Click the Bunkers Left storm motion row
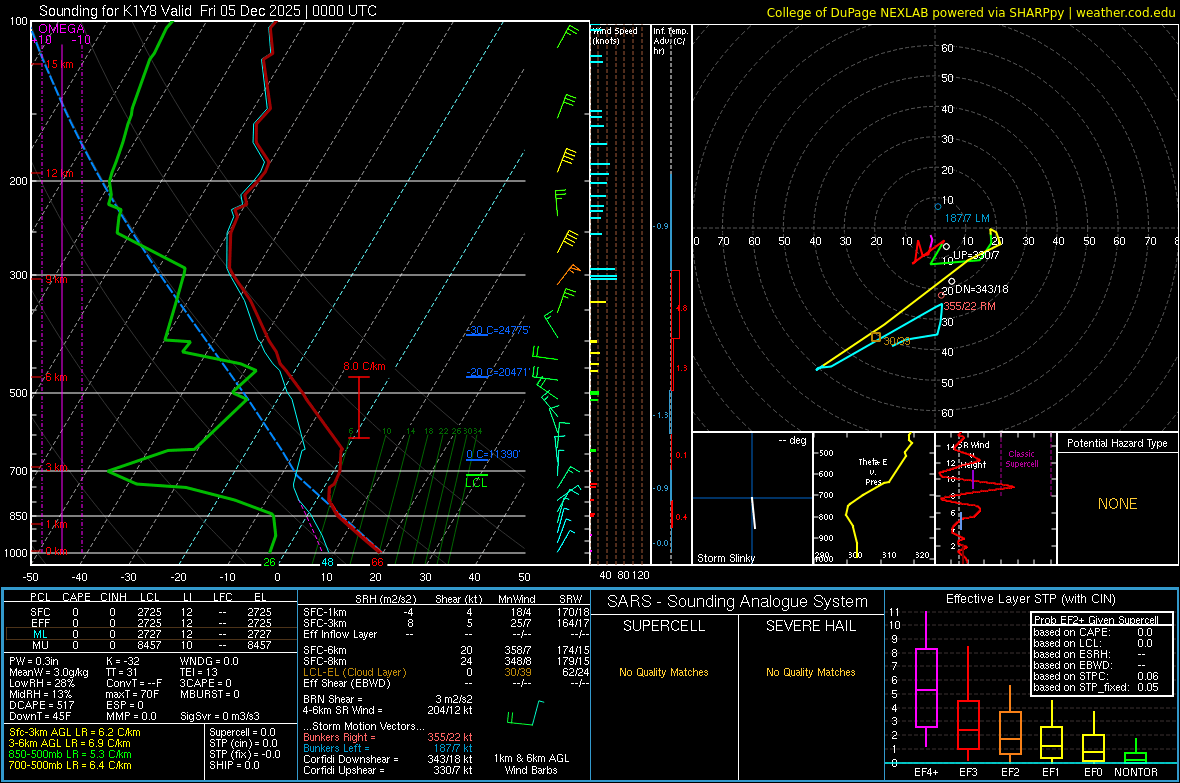 pos(388,749)
